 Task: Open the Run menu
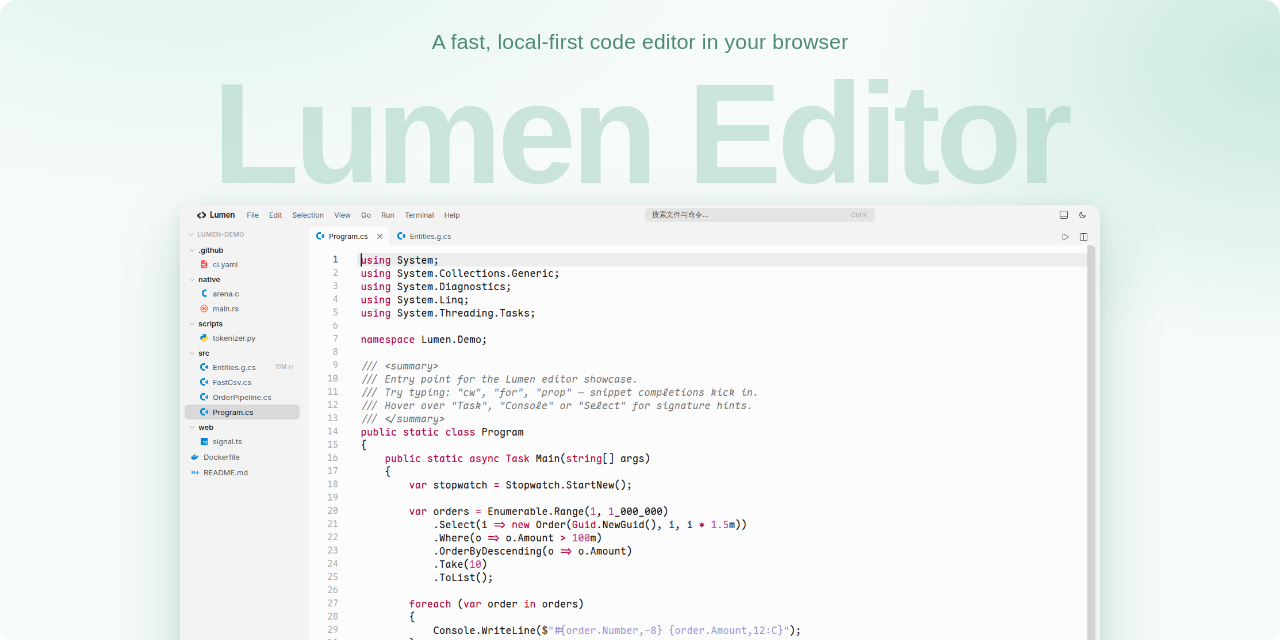point(388,215)
